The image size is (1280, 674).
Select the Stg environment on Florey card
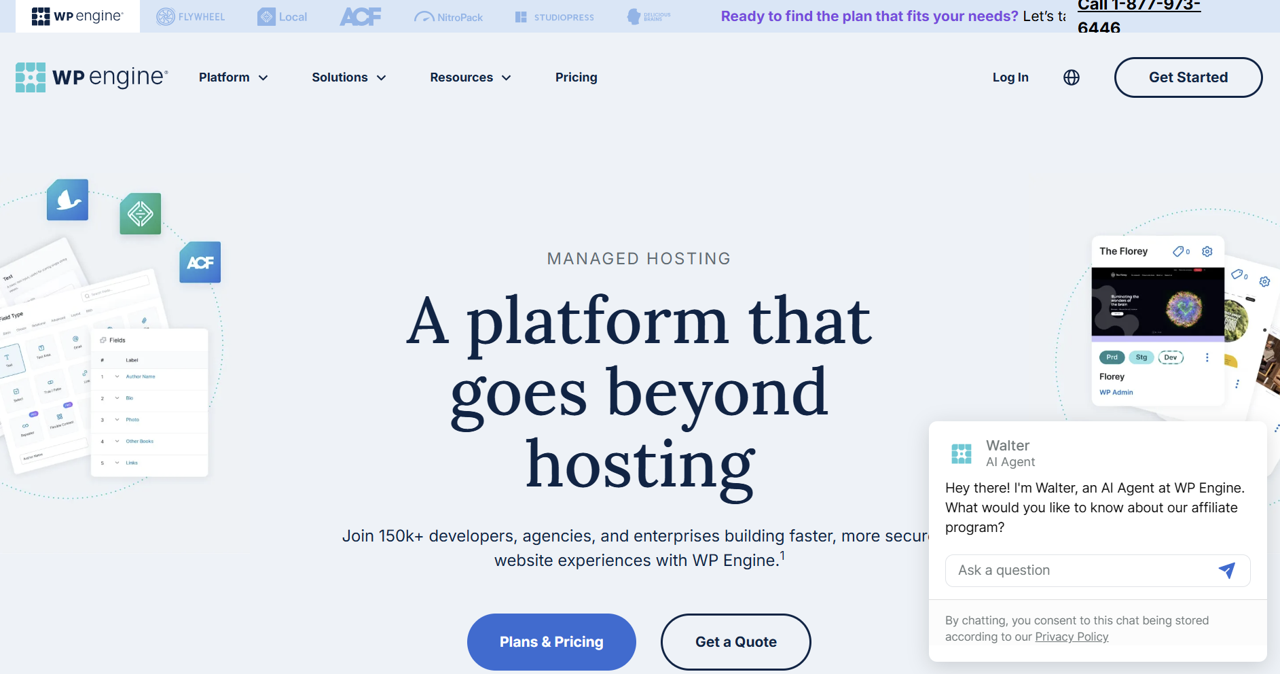[1141, 356]
